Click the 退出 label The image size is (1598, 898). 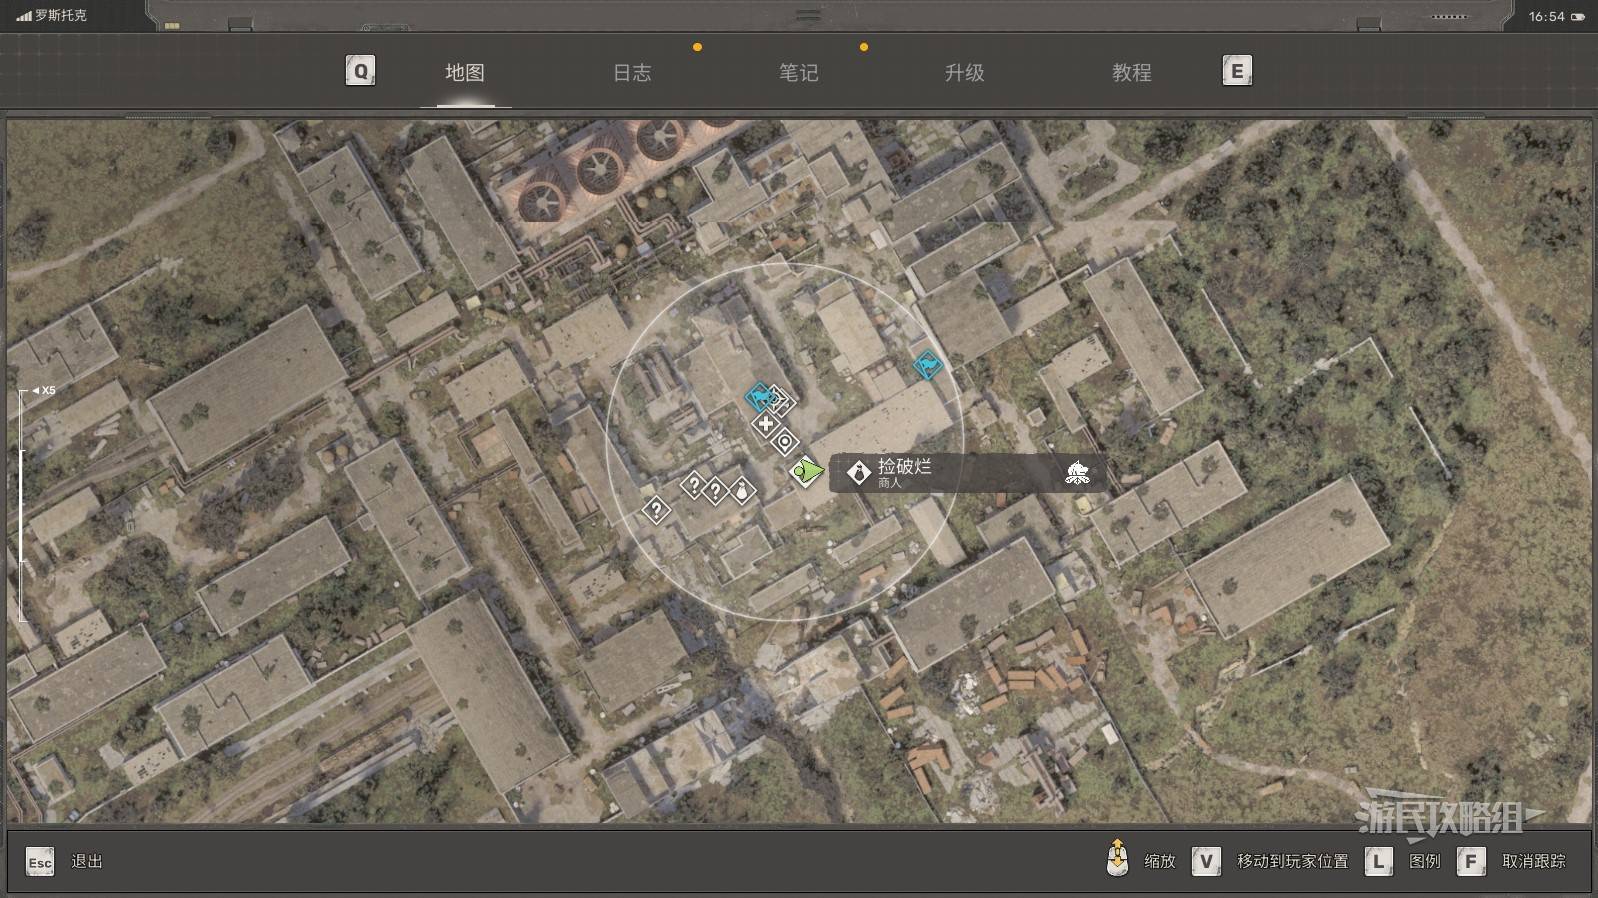click(x=87, y=861)
